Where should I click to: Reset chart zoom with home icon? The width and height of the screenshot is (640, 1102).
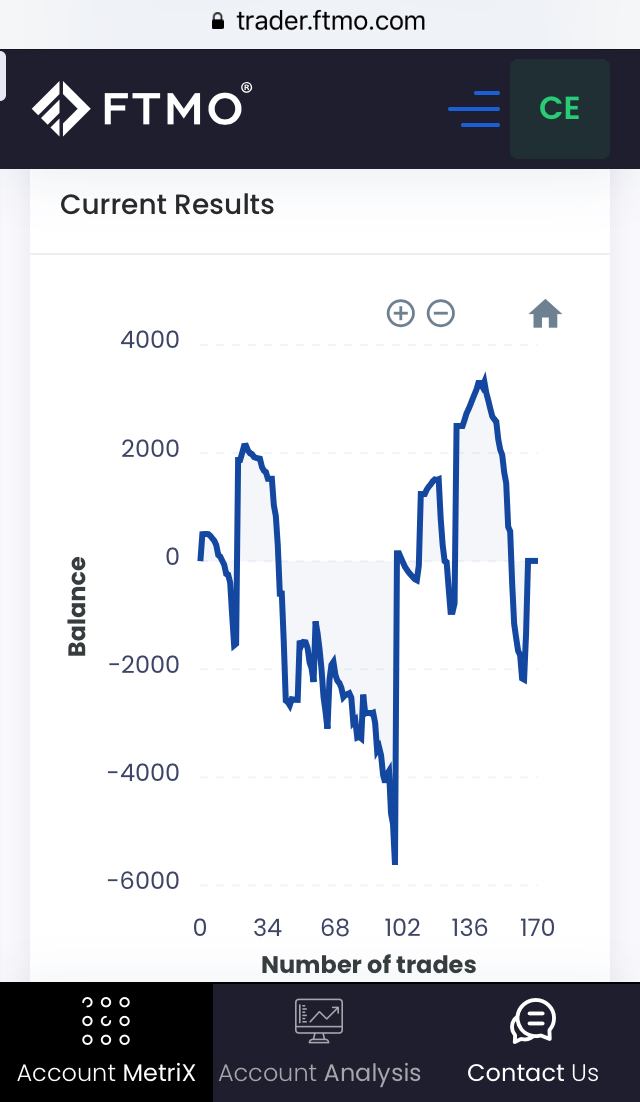pyautogui.click(x=545, y=315)
